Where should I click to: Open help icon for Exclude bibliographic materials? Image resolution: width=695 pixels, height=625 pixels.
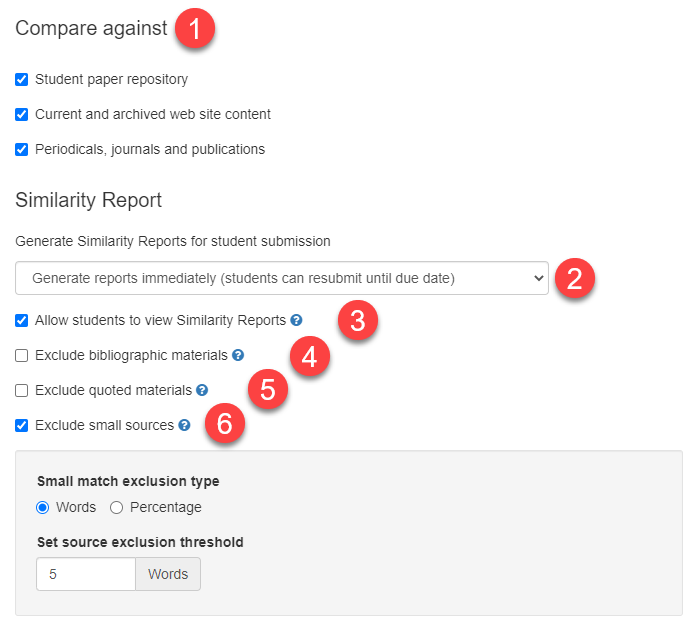tap(238, 355)
